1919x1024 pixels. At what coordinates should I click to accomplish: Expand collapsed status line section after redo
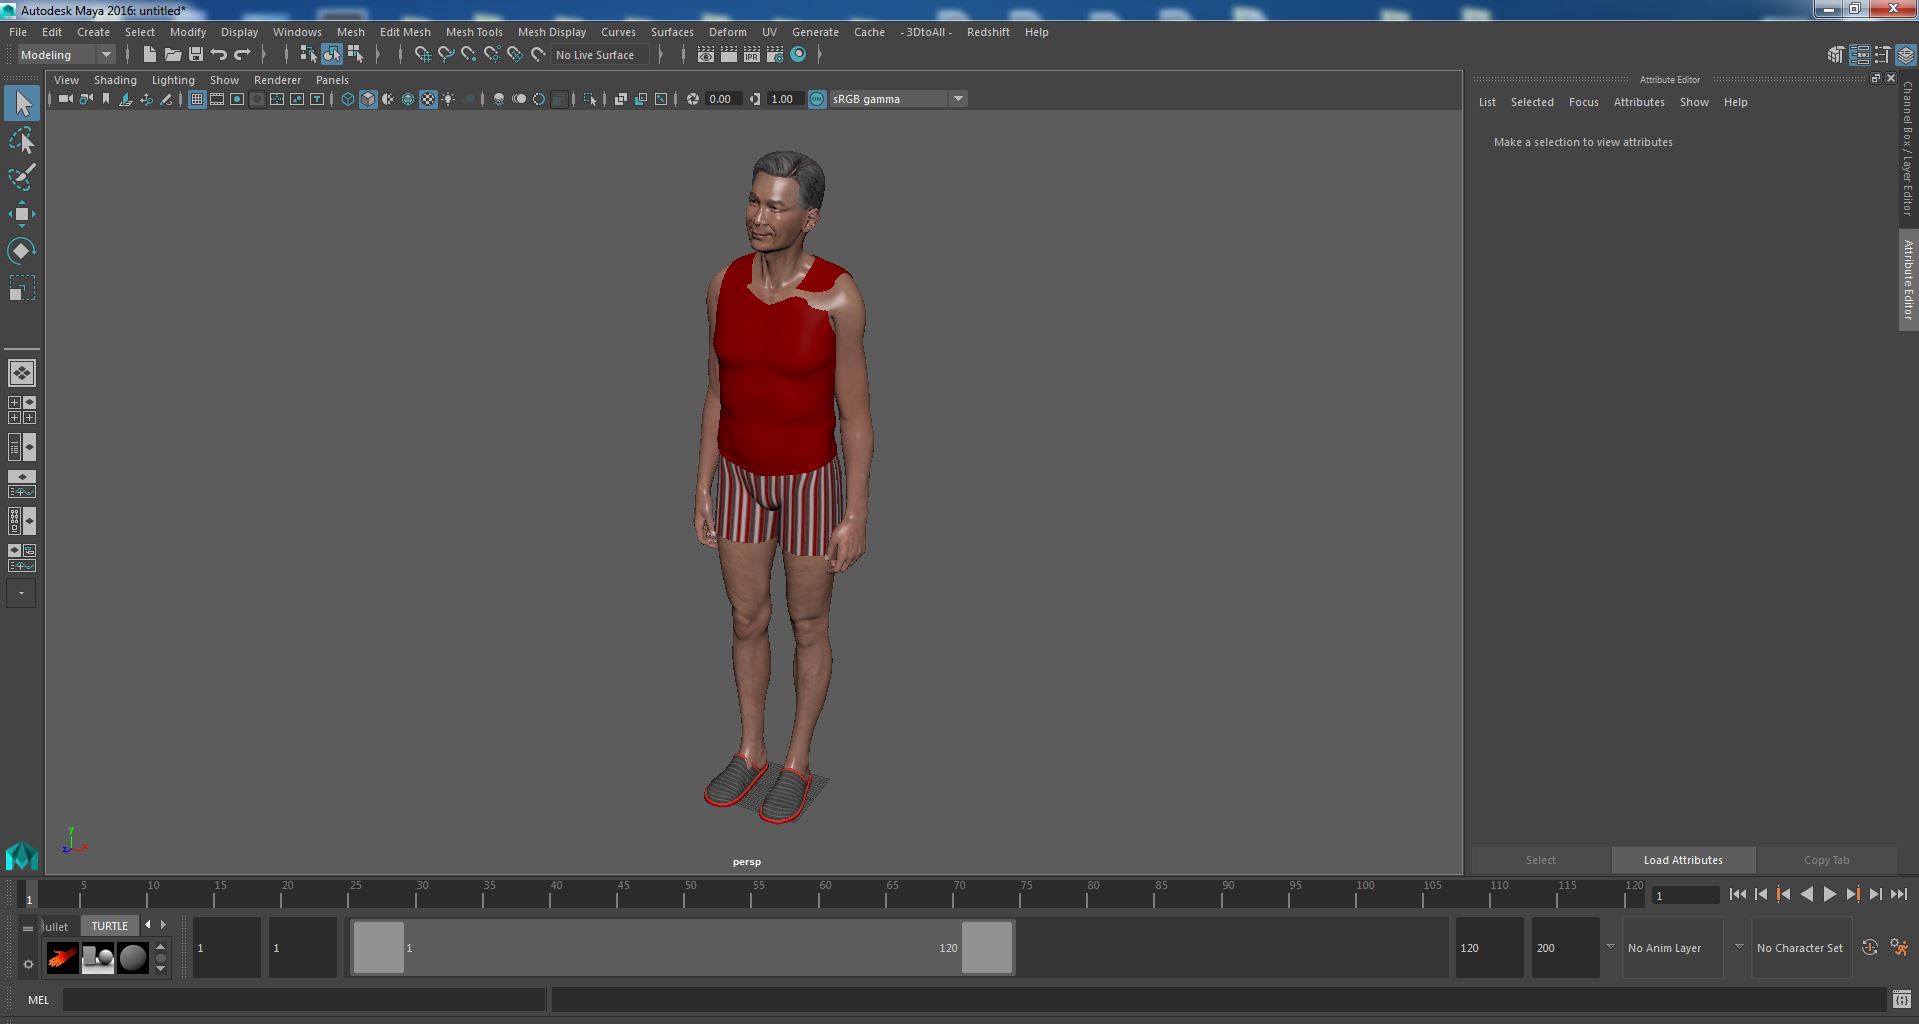[x=264, y=55]
